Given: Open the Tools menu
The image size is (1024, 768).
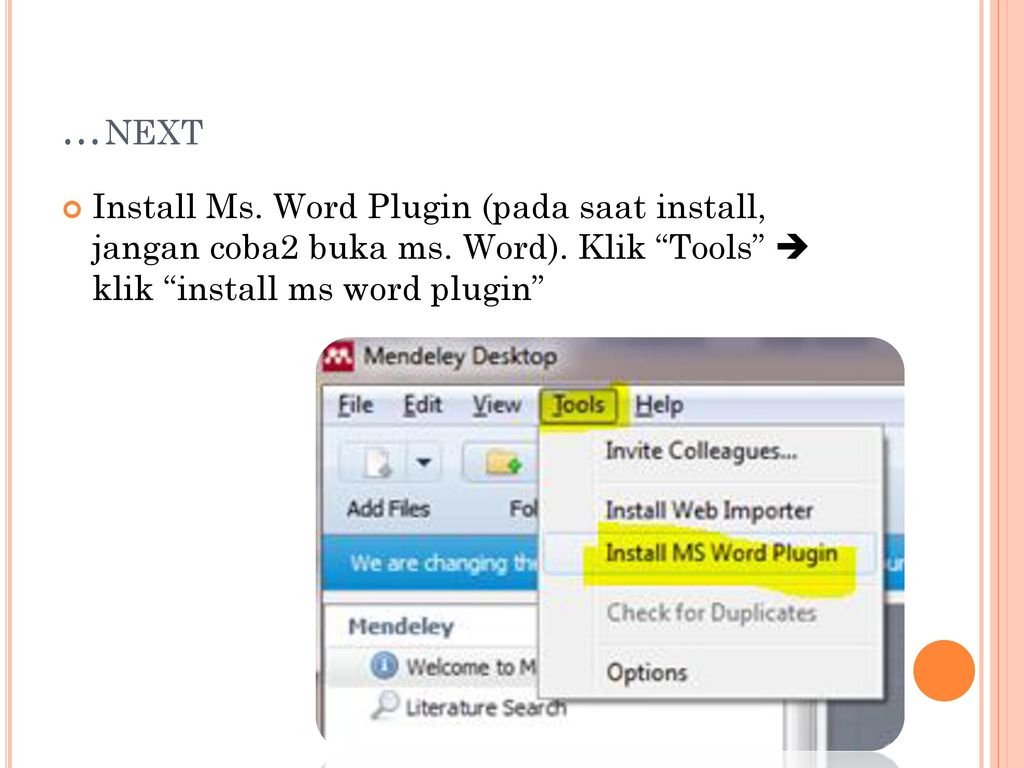Looking at the screenshot, I should point(578,406).
